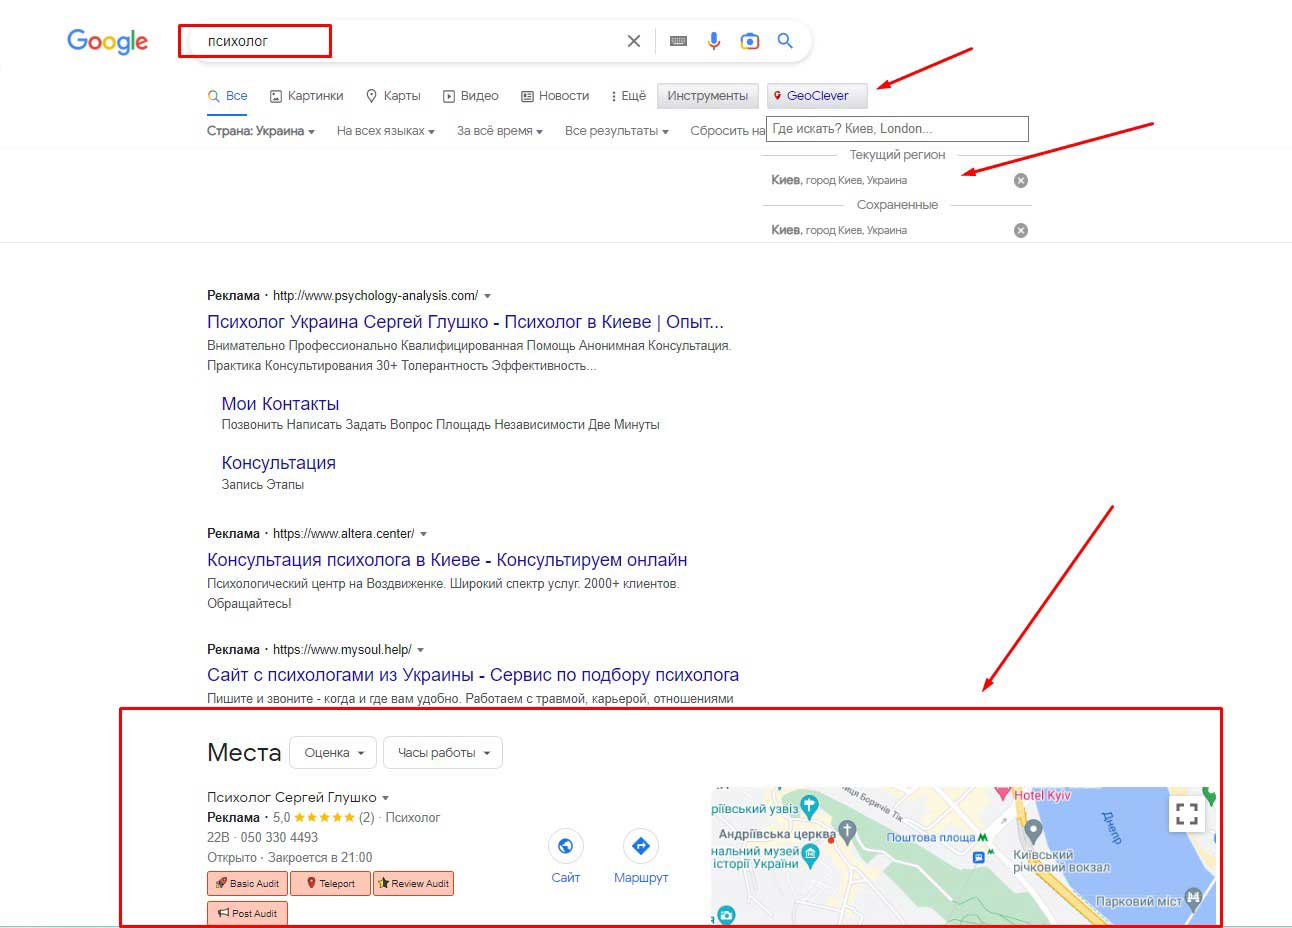Open search by image with the camera icon
1292x928 pixels.
(x=750, y=41)
